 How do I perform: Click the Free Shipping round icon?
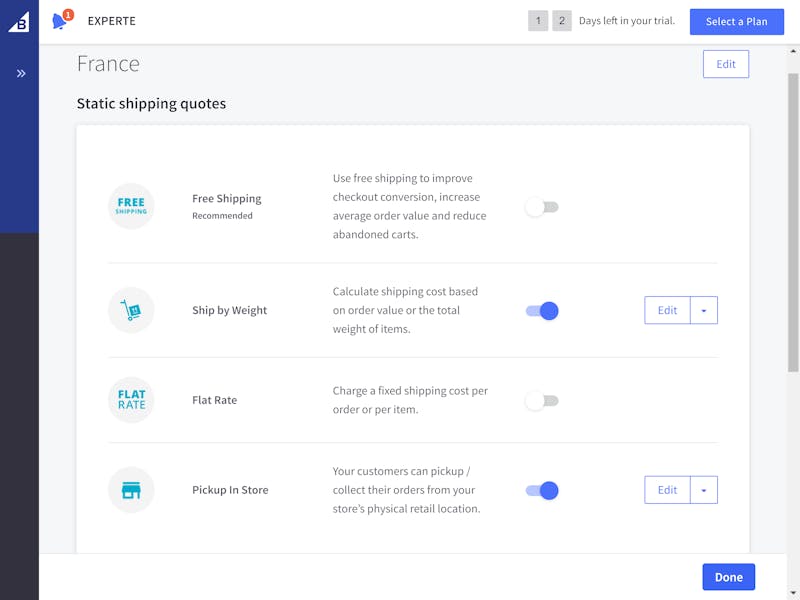[x=131, y=206]
